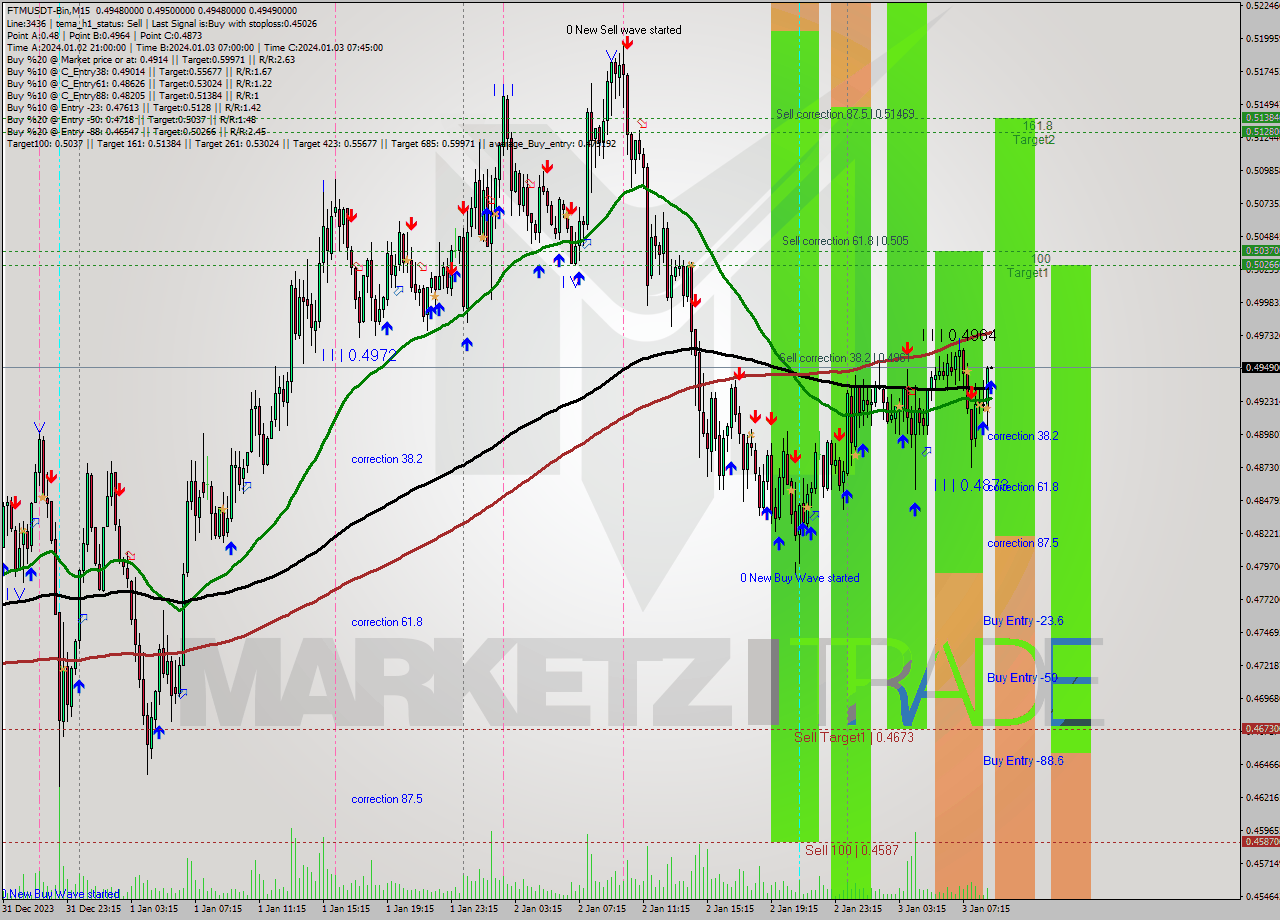Image resolution: width=1280 pixels, height=920 pixels.
Task: Click the '2 Jan 19:15' time axis label
Action: [x=795, y=909]
